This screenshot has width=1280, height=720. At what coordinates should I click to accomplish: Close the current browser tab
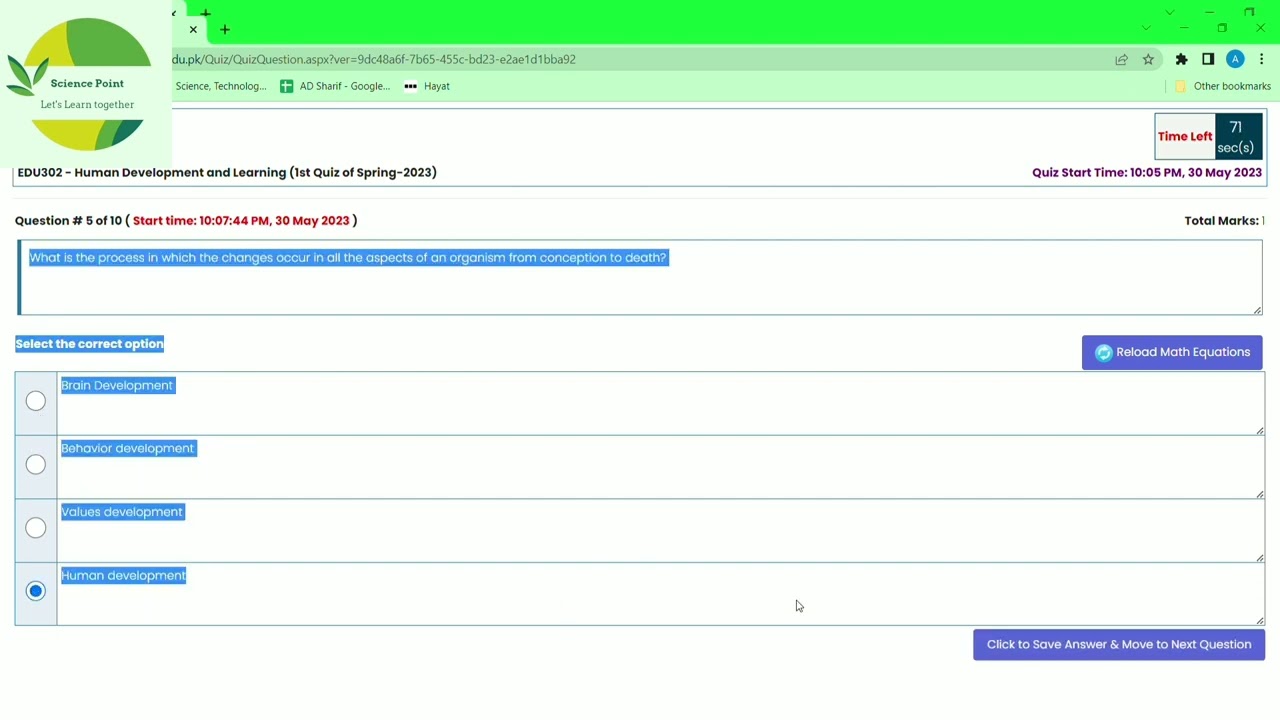pyautogui.click(x=193, y=30)
